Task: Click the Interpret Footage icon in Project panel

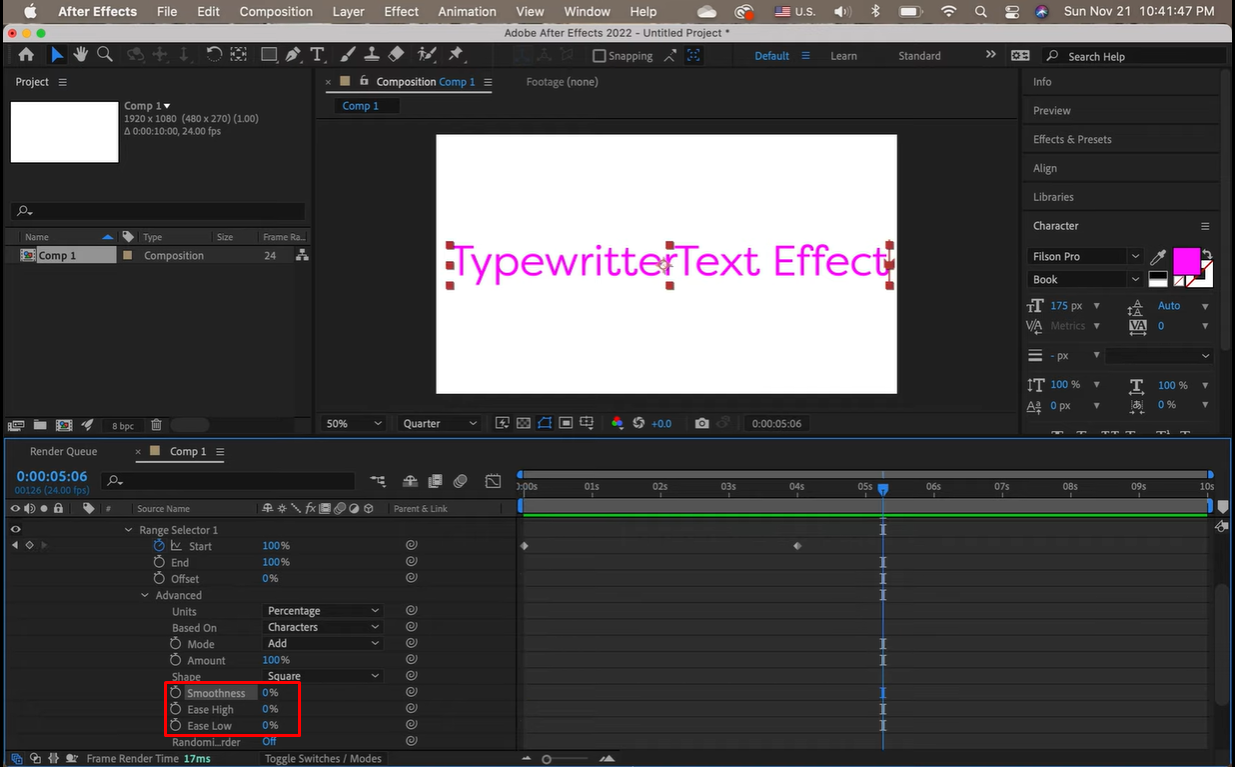Action: coord(16,425)
